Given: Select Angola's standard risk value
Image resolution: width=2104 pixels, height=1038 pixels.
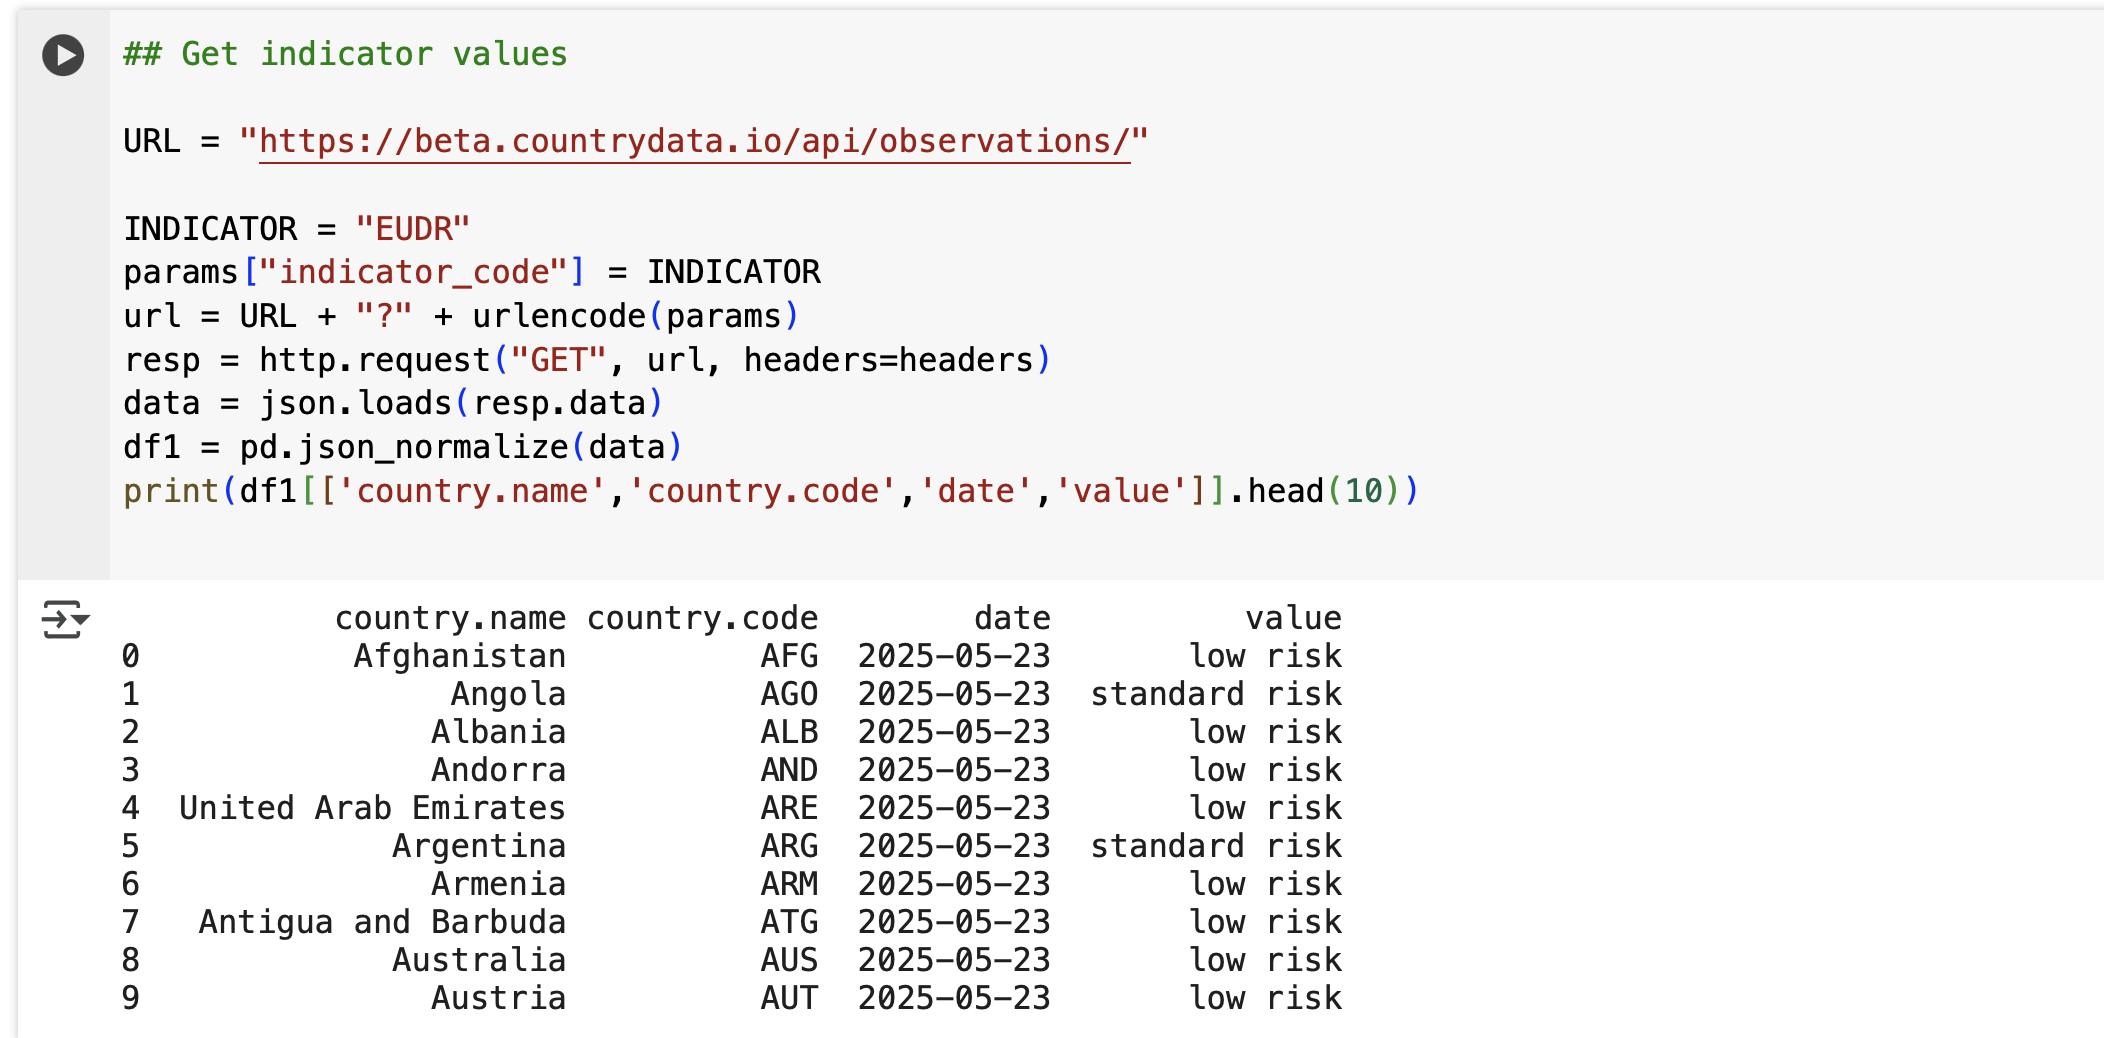Looking at the screenshot, I should coord(1216,694).
